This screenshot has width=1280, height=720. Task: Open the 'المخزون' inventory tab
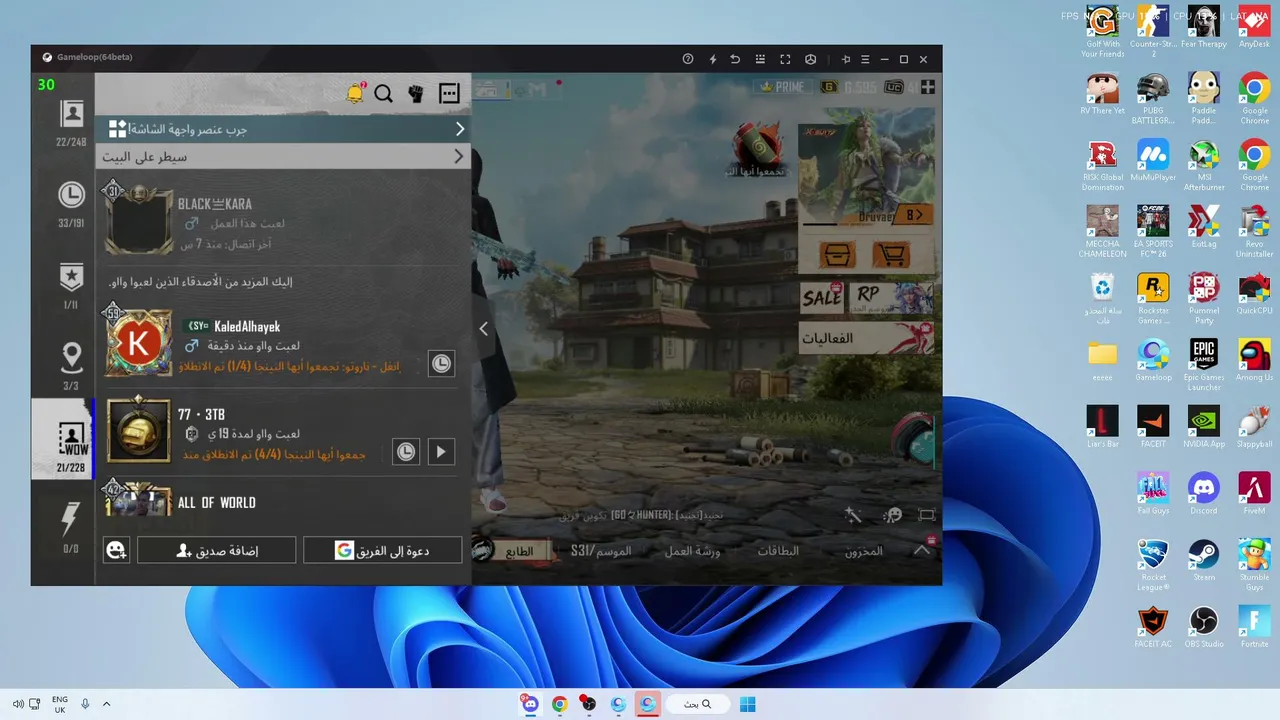tap(864, 551)
